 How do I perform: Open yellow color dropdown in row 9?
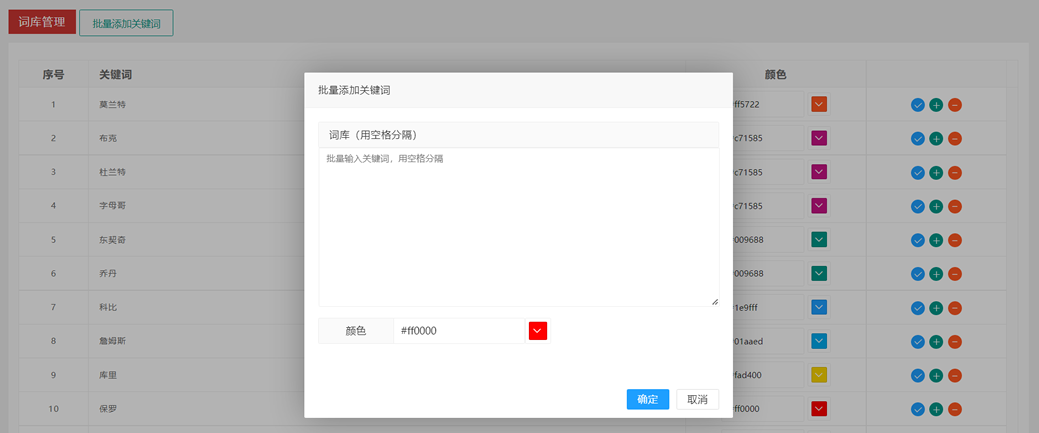(819, 375)
